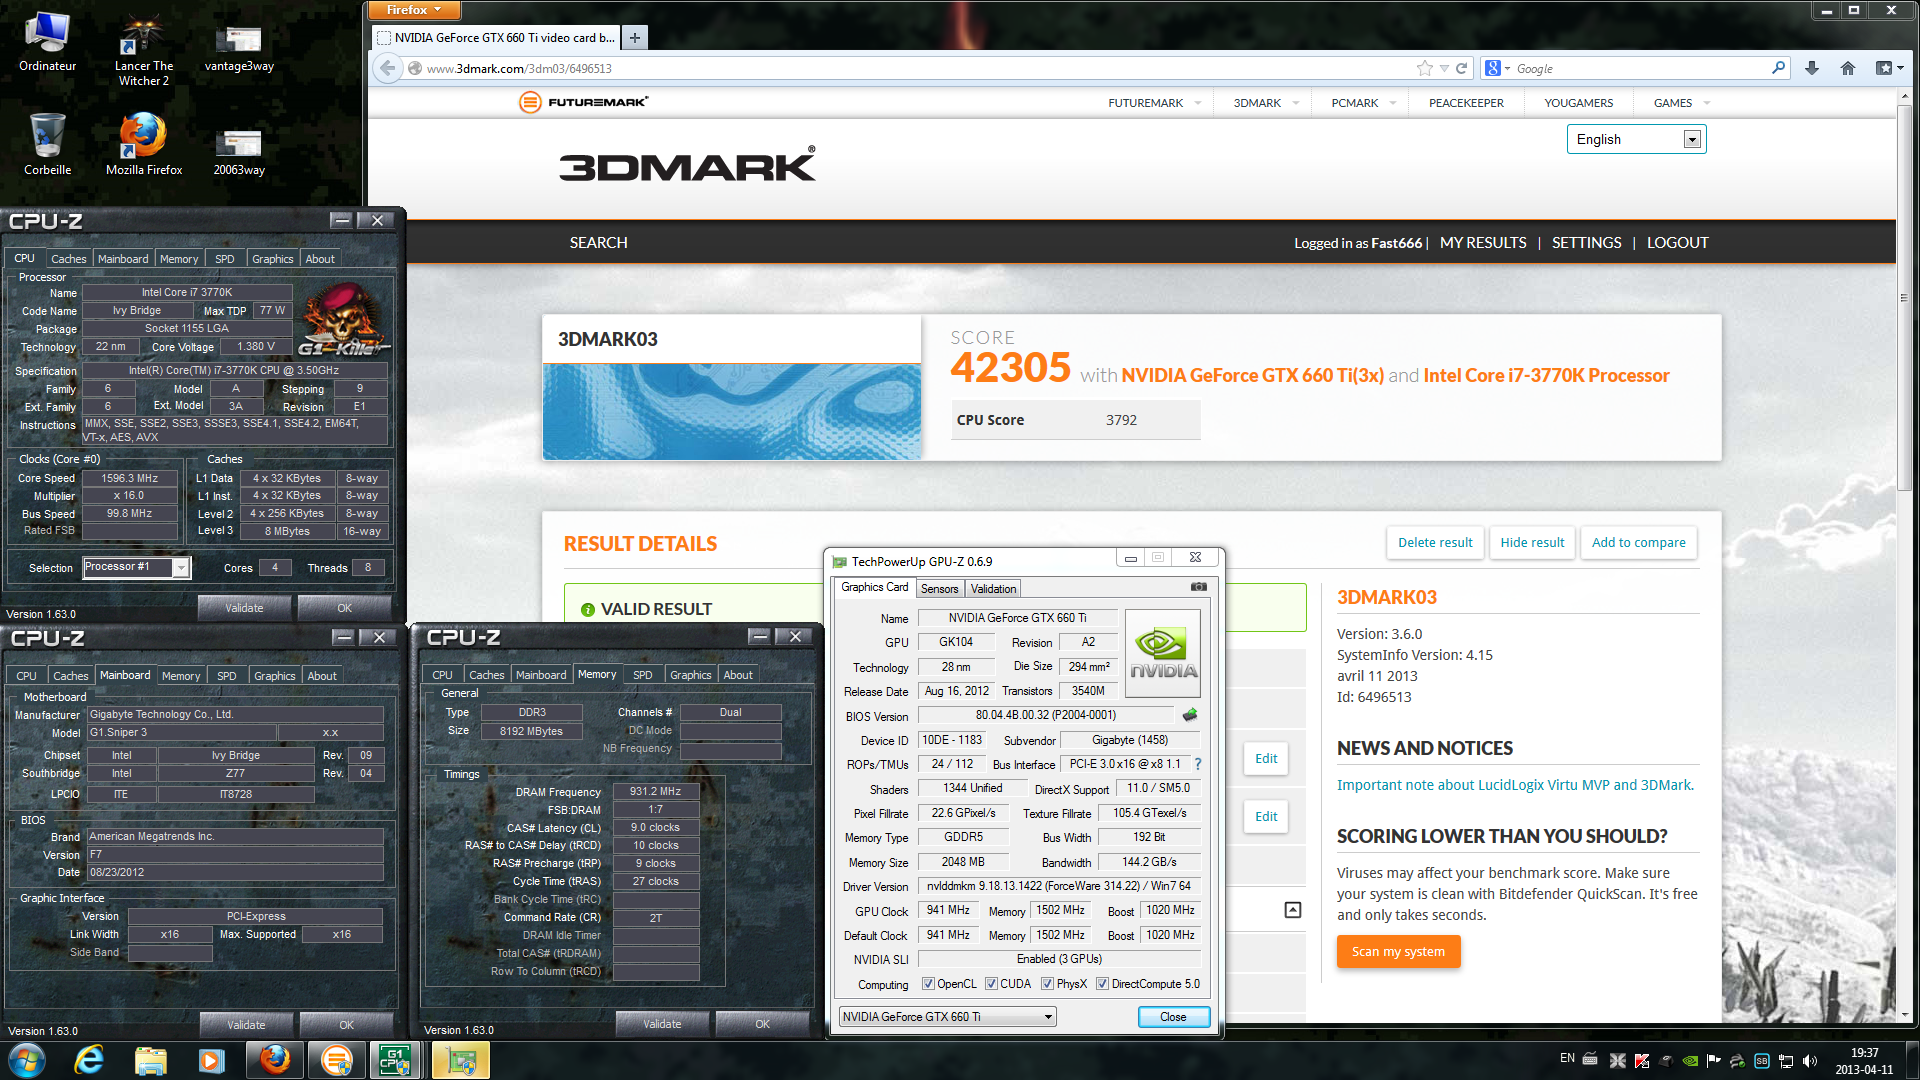This screenshot has width=1920, height=1080.
Task: Click the collapse arrow icon in result details
Action: point(1292,909)
